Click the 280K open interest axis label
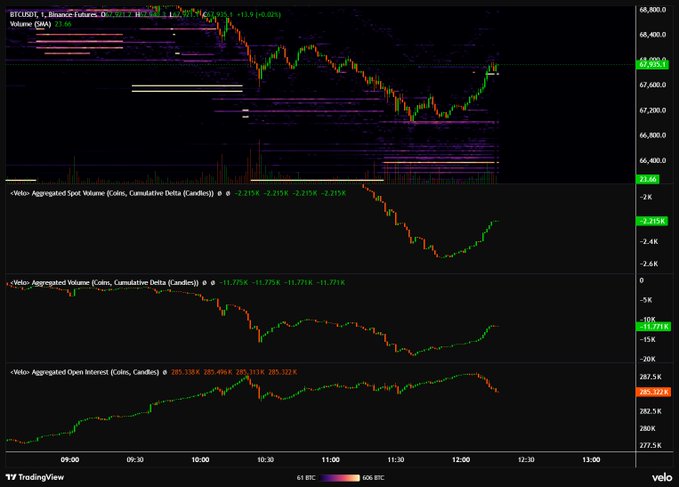Image resolution: width=679 pixels, height=487 pixels. tap(647, 428)
